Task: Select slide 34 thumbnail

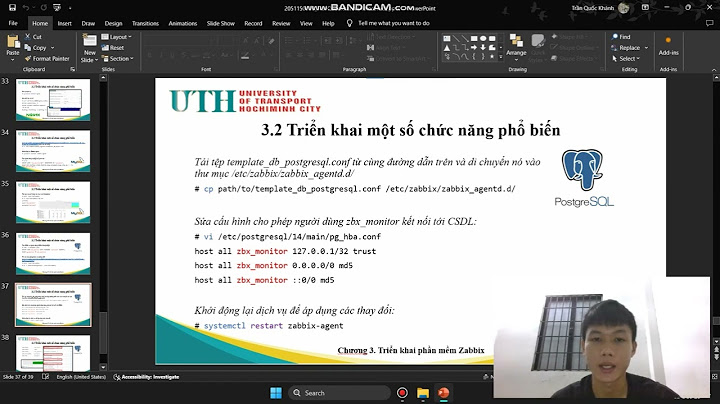Action: (x=53, y=151)
